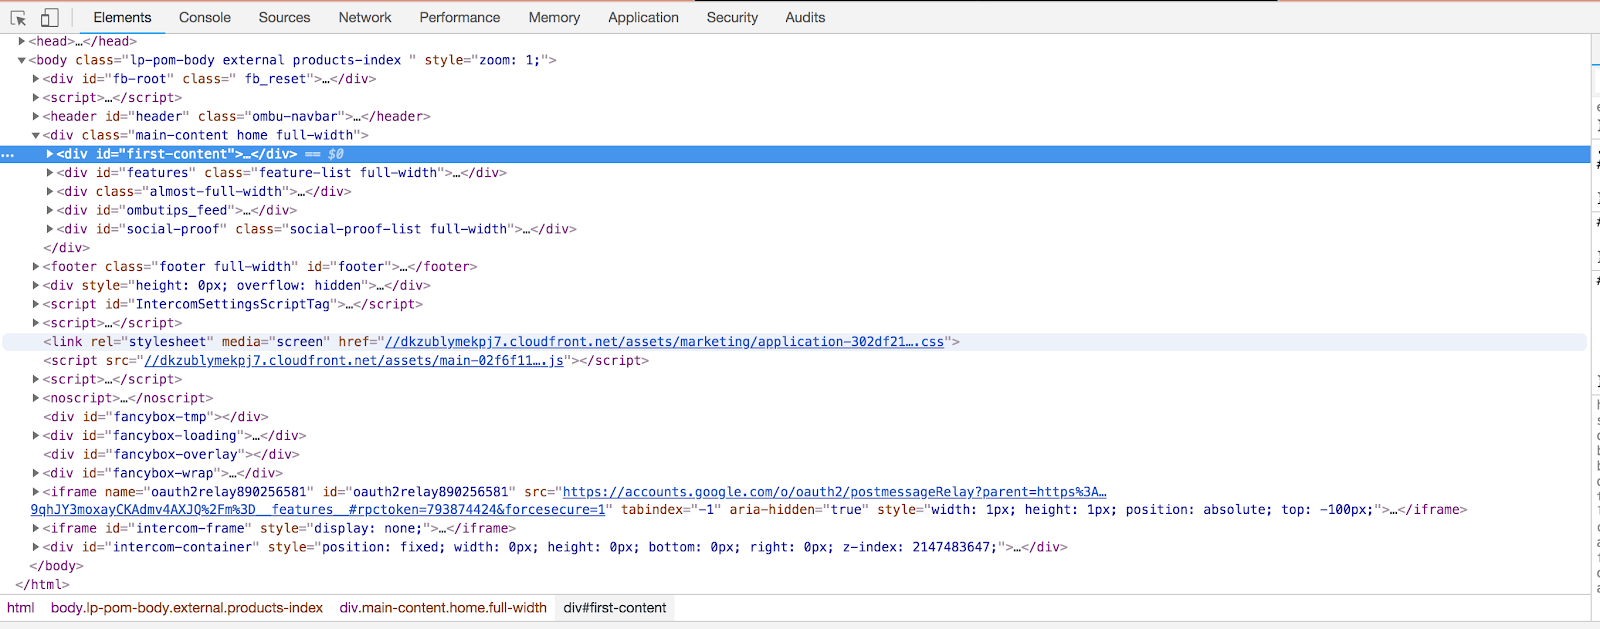Open the application css stylesheet link
Viewport: 1600px width, 629px height.
point(664,342)
